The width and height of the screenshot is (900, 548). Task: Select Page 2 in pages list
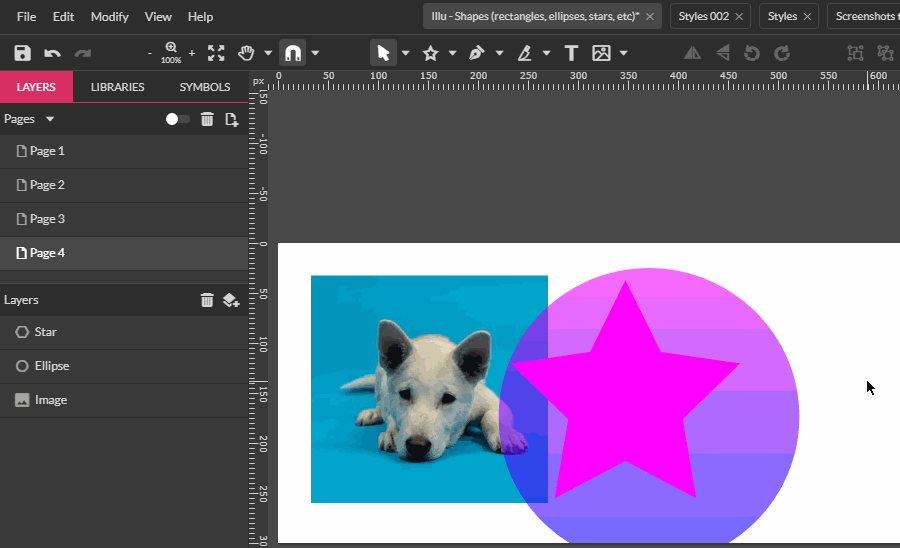(x=47, y=185)
